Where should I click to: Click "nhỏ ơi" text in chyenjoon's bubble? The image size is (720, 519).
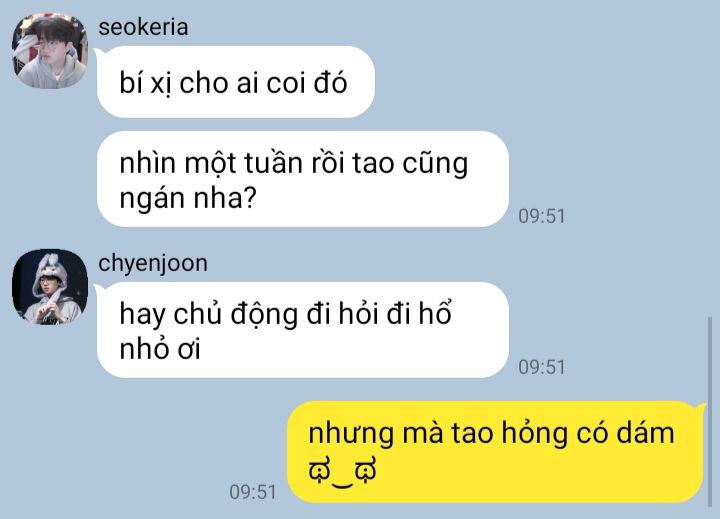(160, 349)
